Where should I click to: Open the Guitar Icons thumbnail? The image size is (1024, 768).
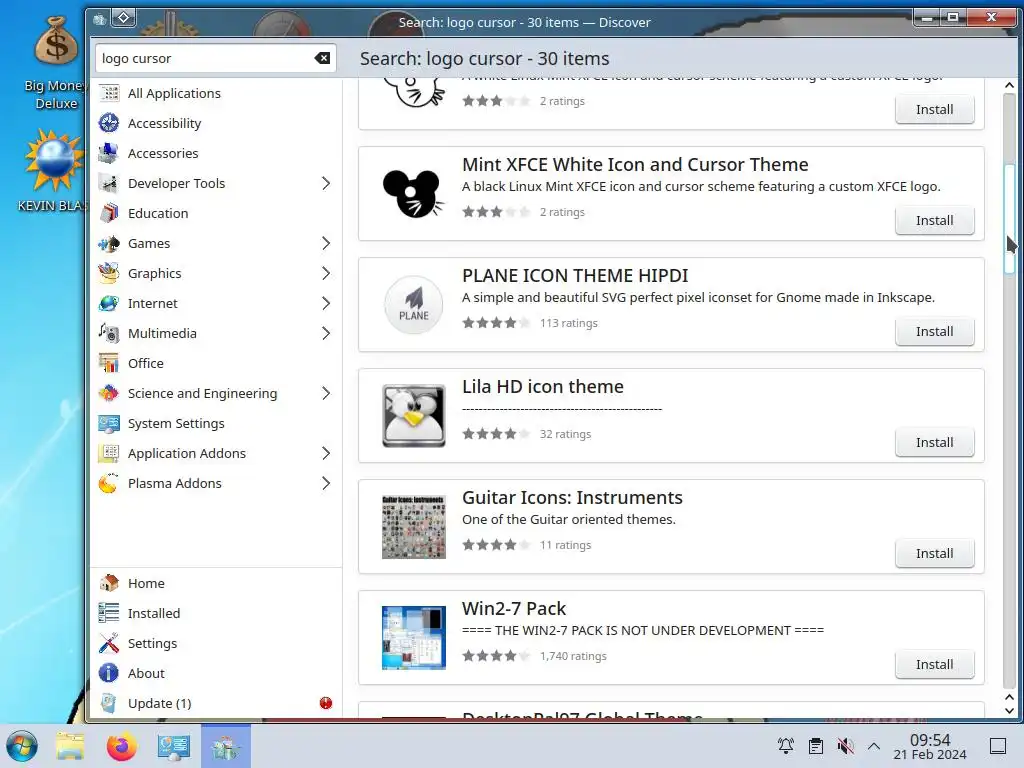[x=413, y=527]
